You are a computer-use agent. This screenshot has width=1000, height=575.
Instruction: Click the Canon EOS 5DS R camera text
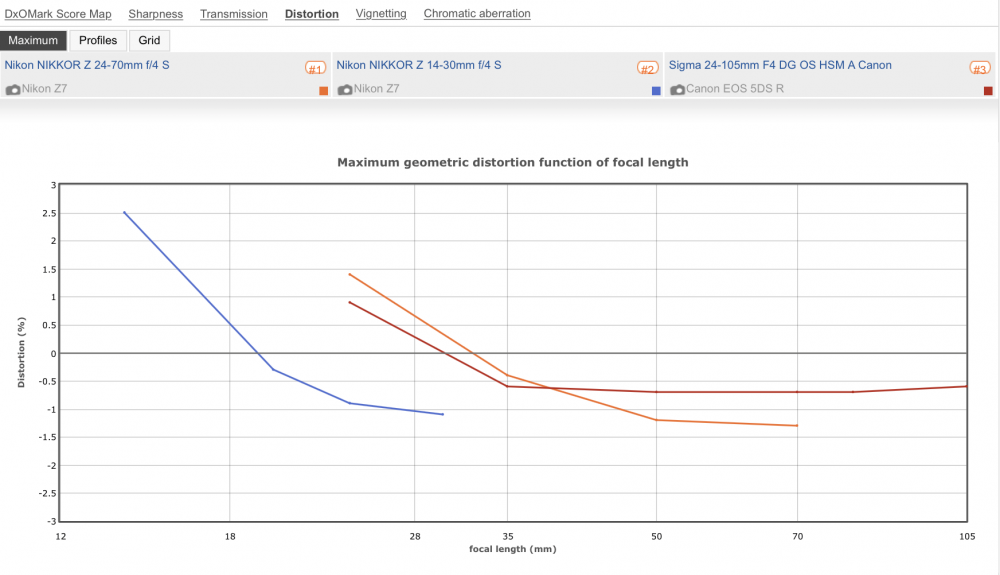point(735,89)
